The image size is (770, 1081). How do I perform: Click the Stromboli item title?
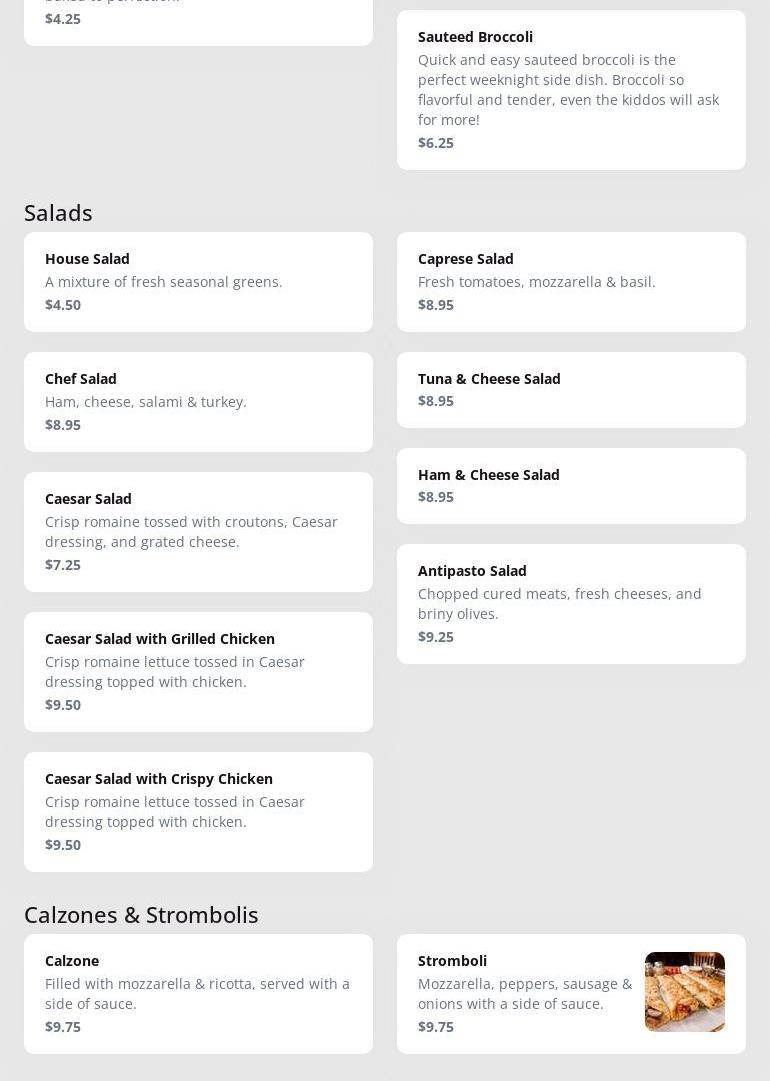click(x=452, y=960)
